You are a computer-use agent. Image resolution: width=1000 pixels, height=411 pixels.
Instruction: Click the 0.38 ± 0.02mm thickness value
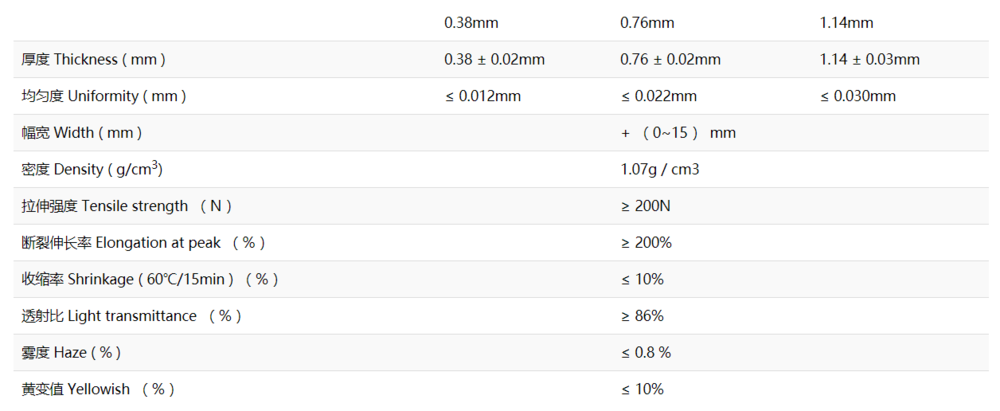tap(494, 59)
